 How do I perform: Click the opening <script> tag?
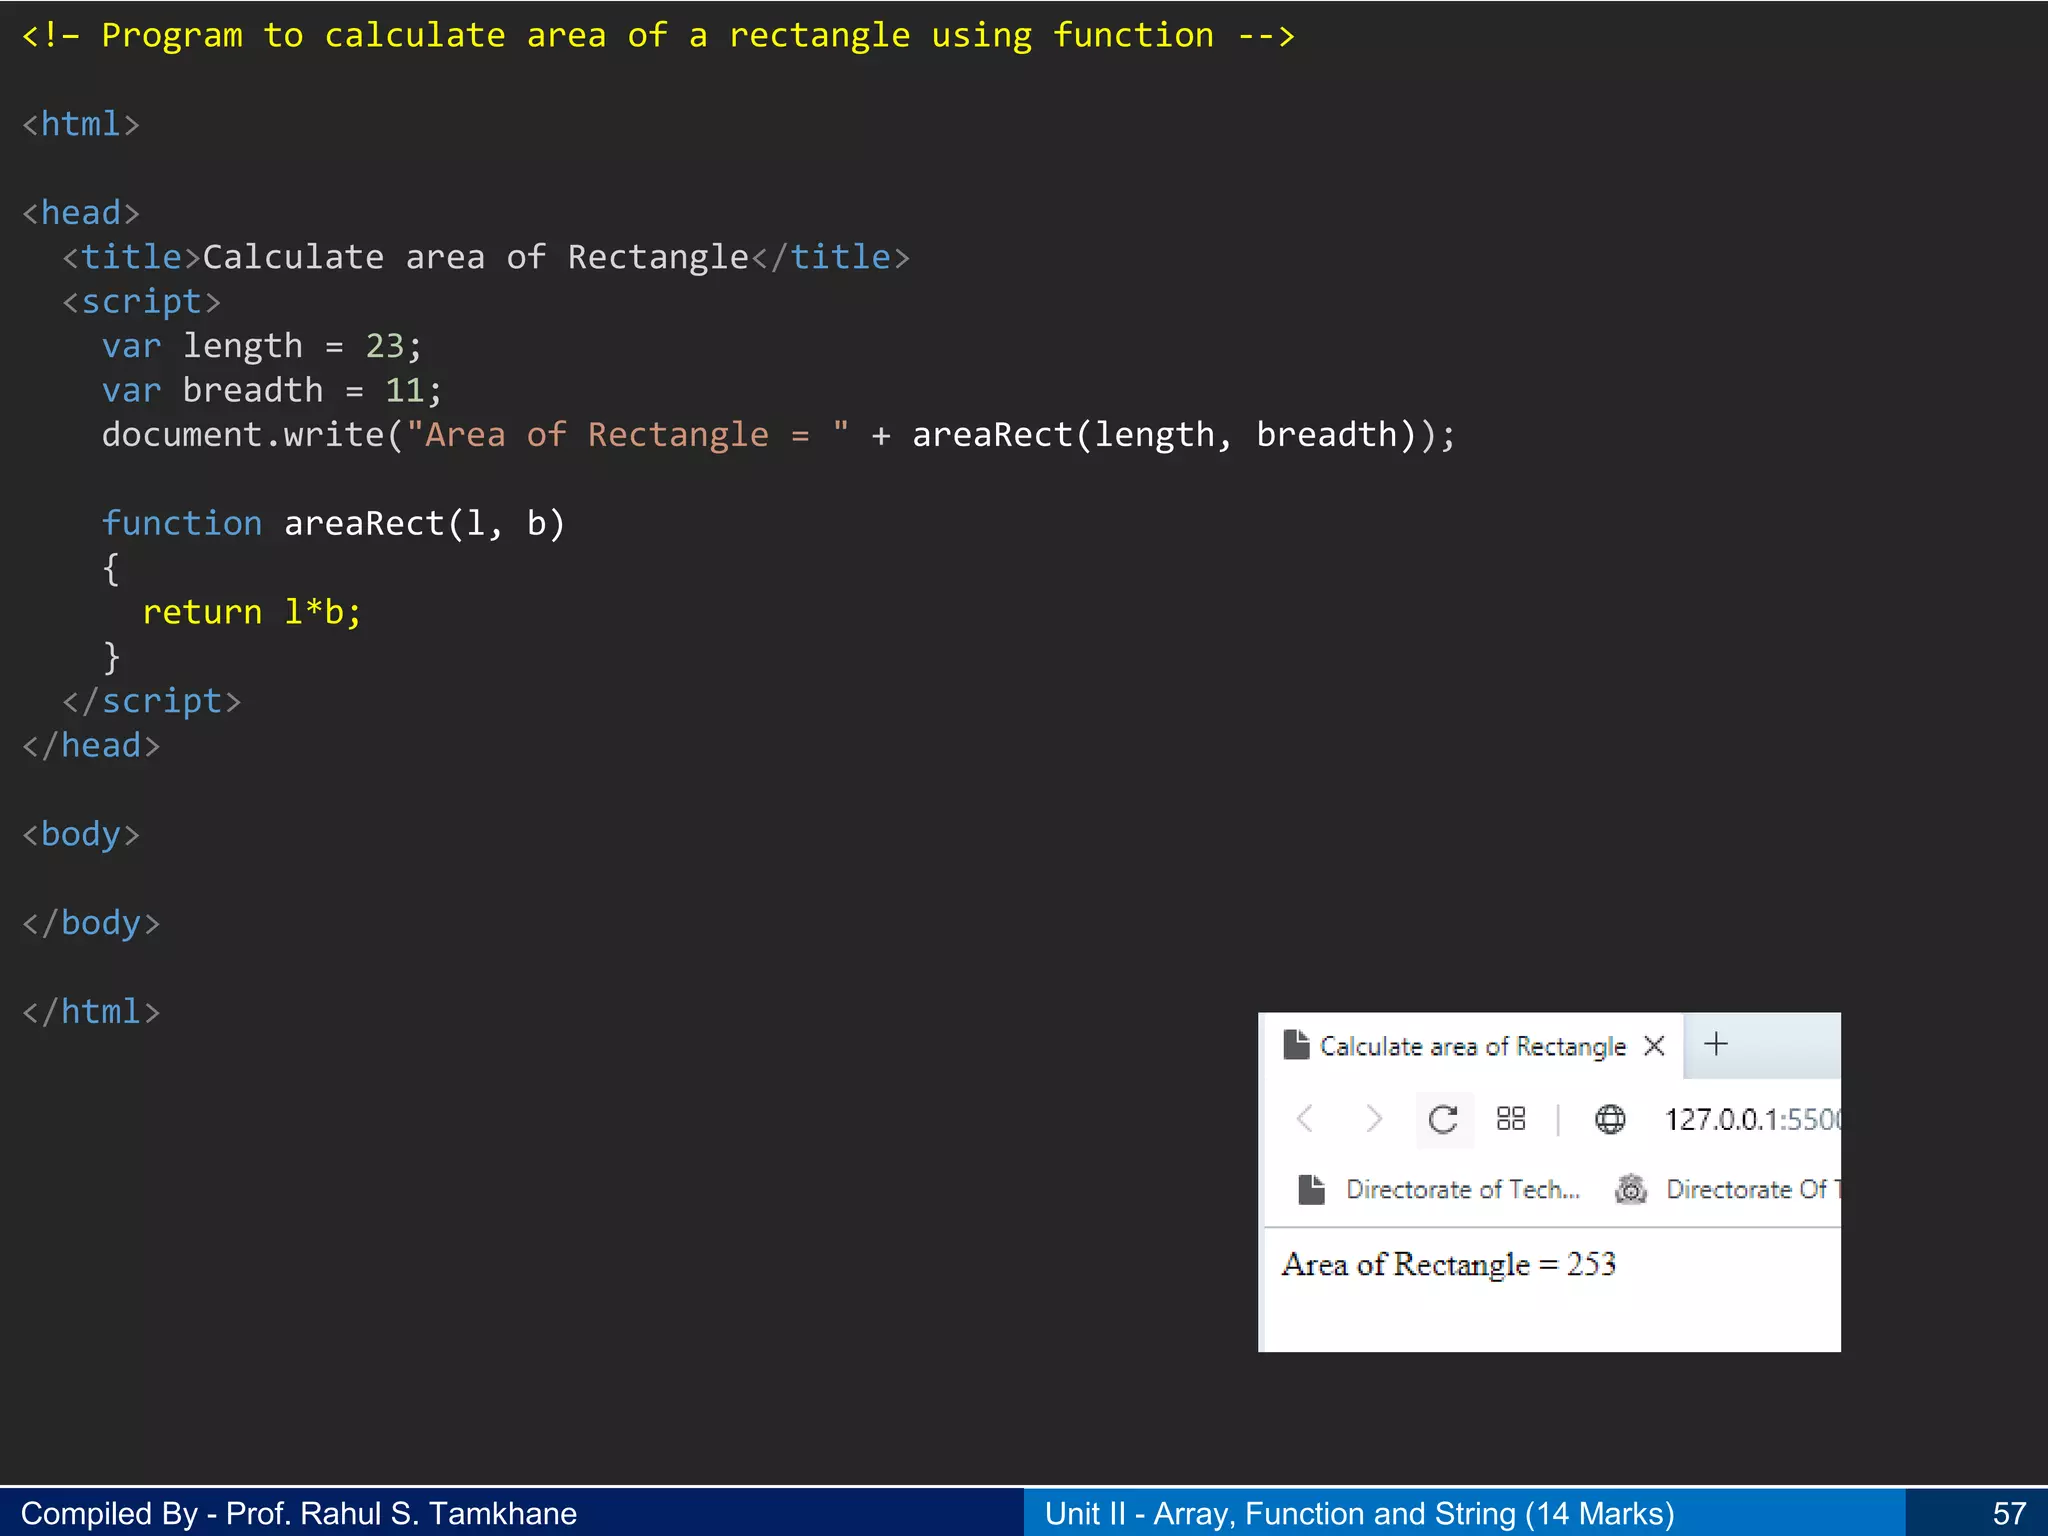tap(142, 302)
